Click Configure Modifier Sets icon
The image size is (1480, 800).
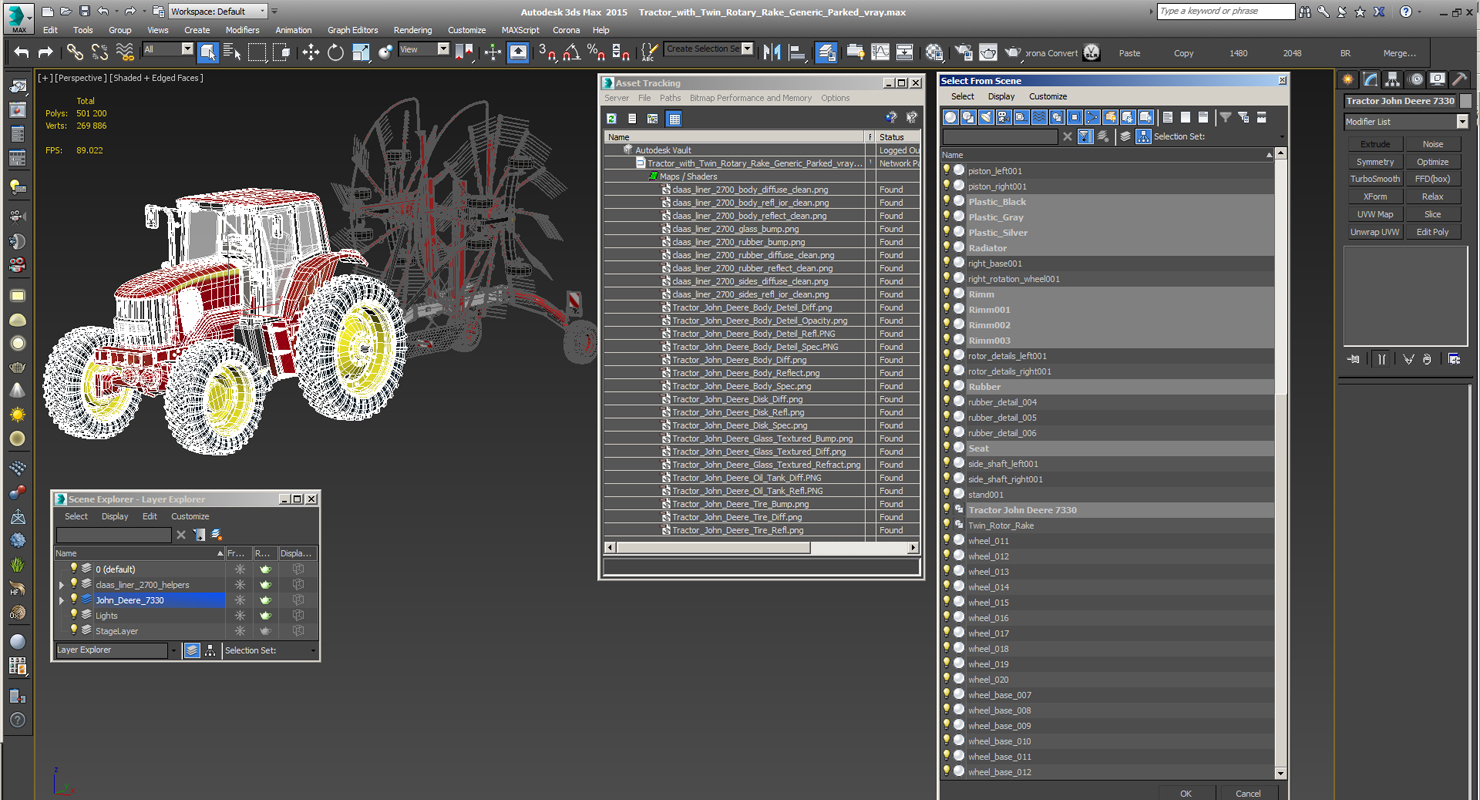tap(1454, 359)
